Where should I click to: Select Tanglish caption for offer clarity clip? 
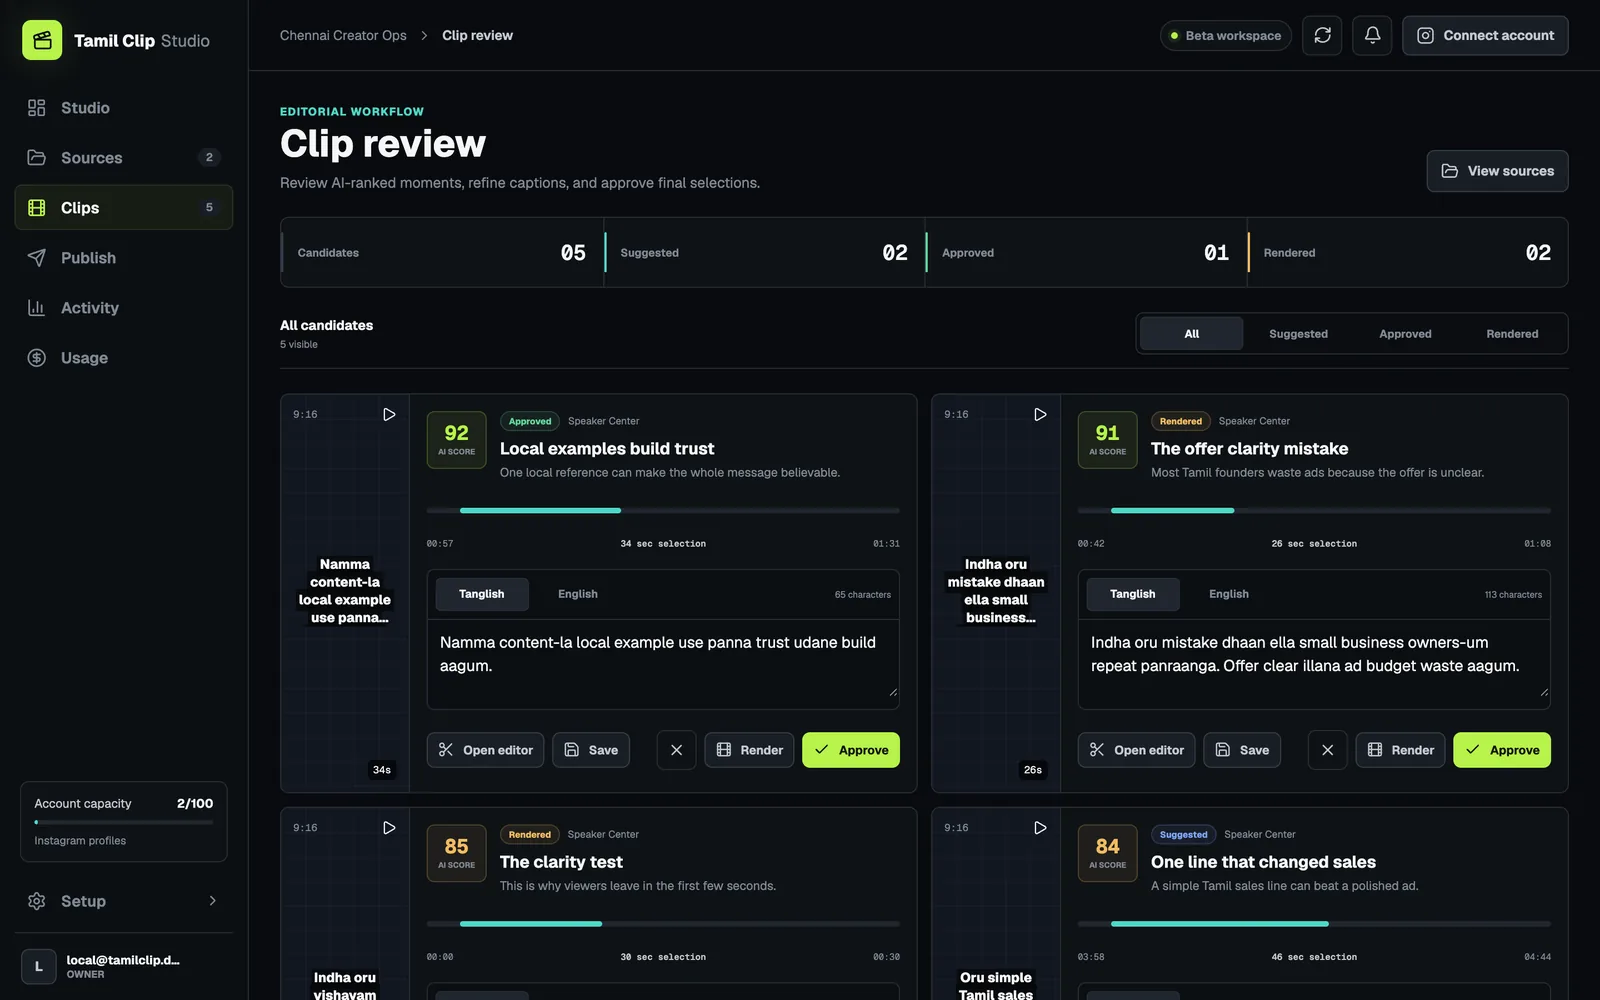point(1133,594)
